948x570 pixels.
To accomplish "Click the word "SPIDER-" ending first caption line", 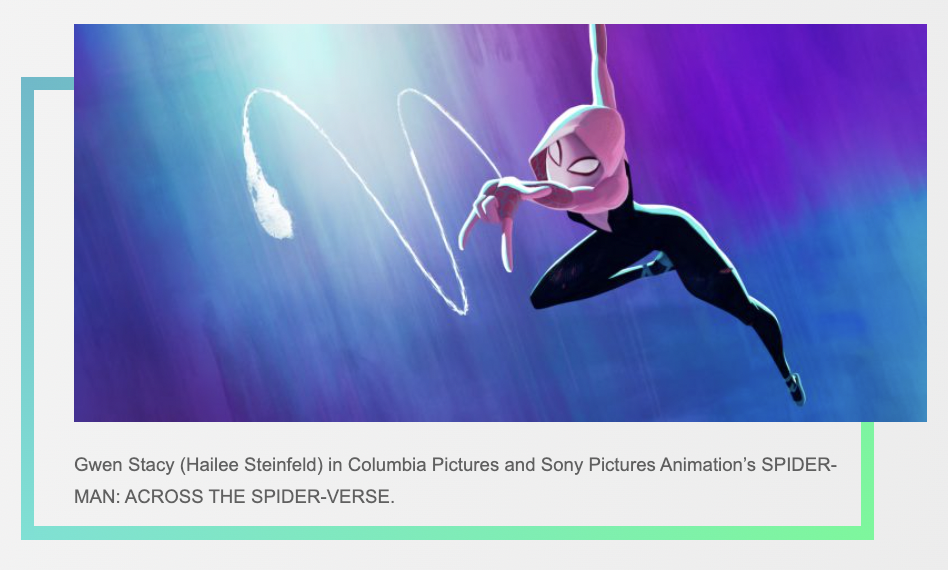I will [799, 465].
